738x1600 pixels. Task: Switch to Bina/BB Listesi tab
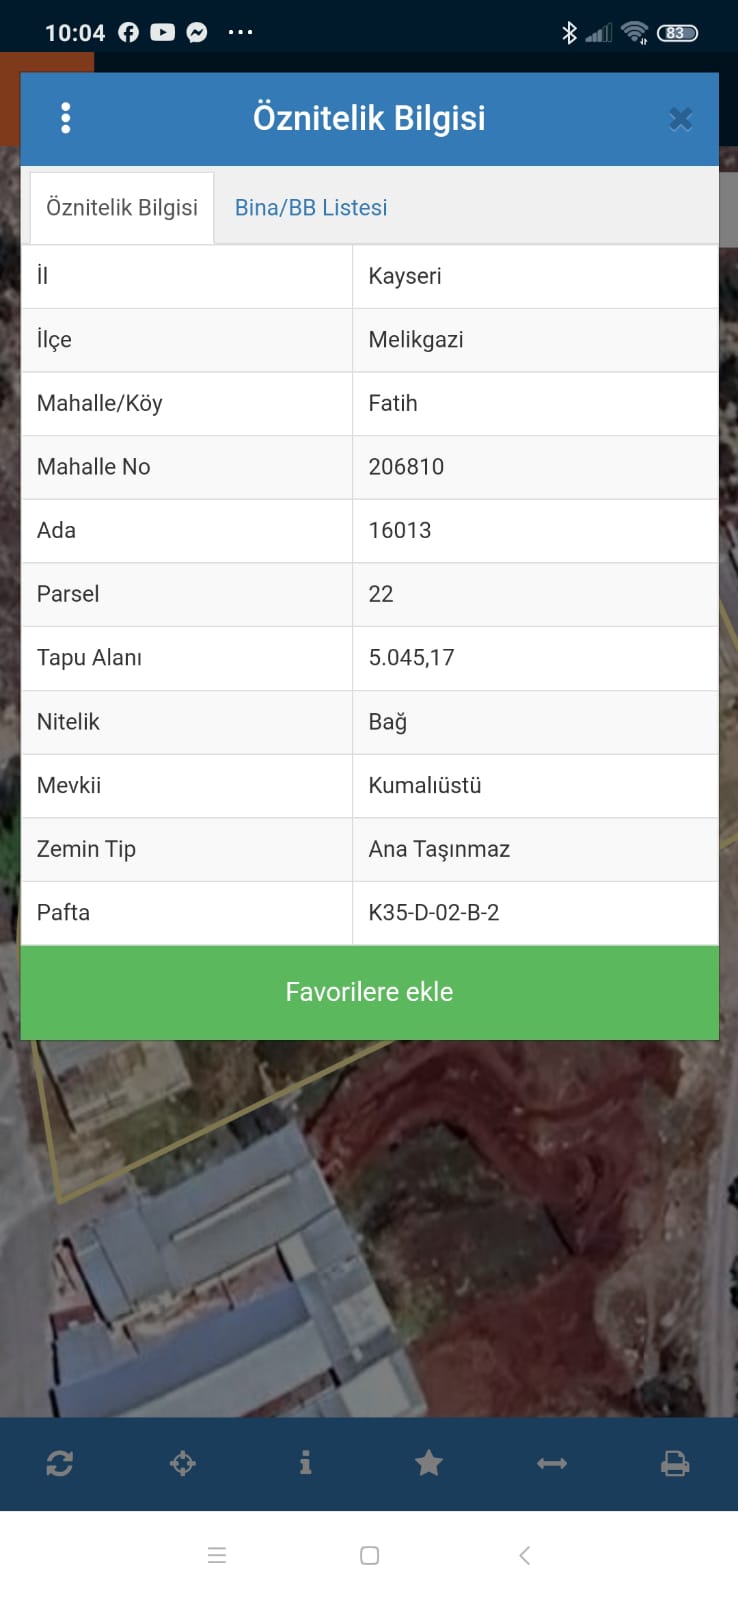click(311, 207)
